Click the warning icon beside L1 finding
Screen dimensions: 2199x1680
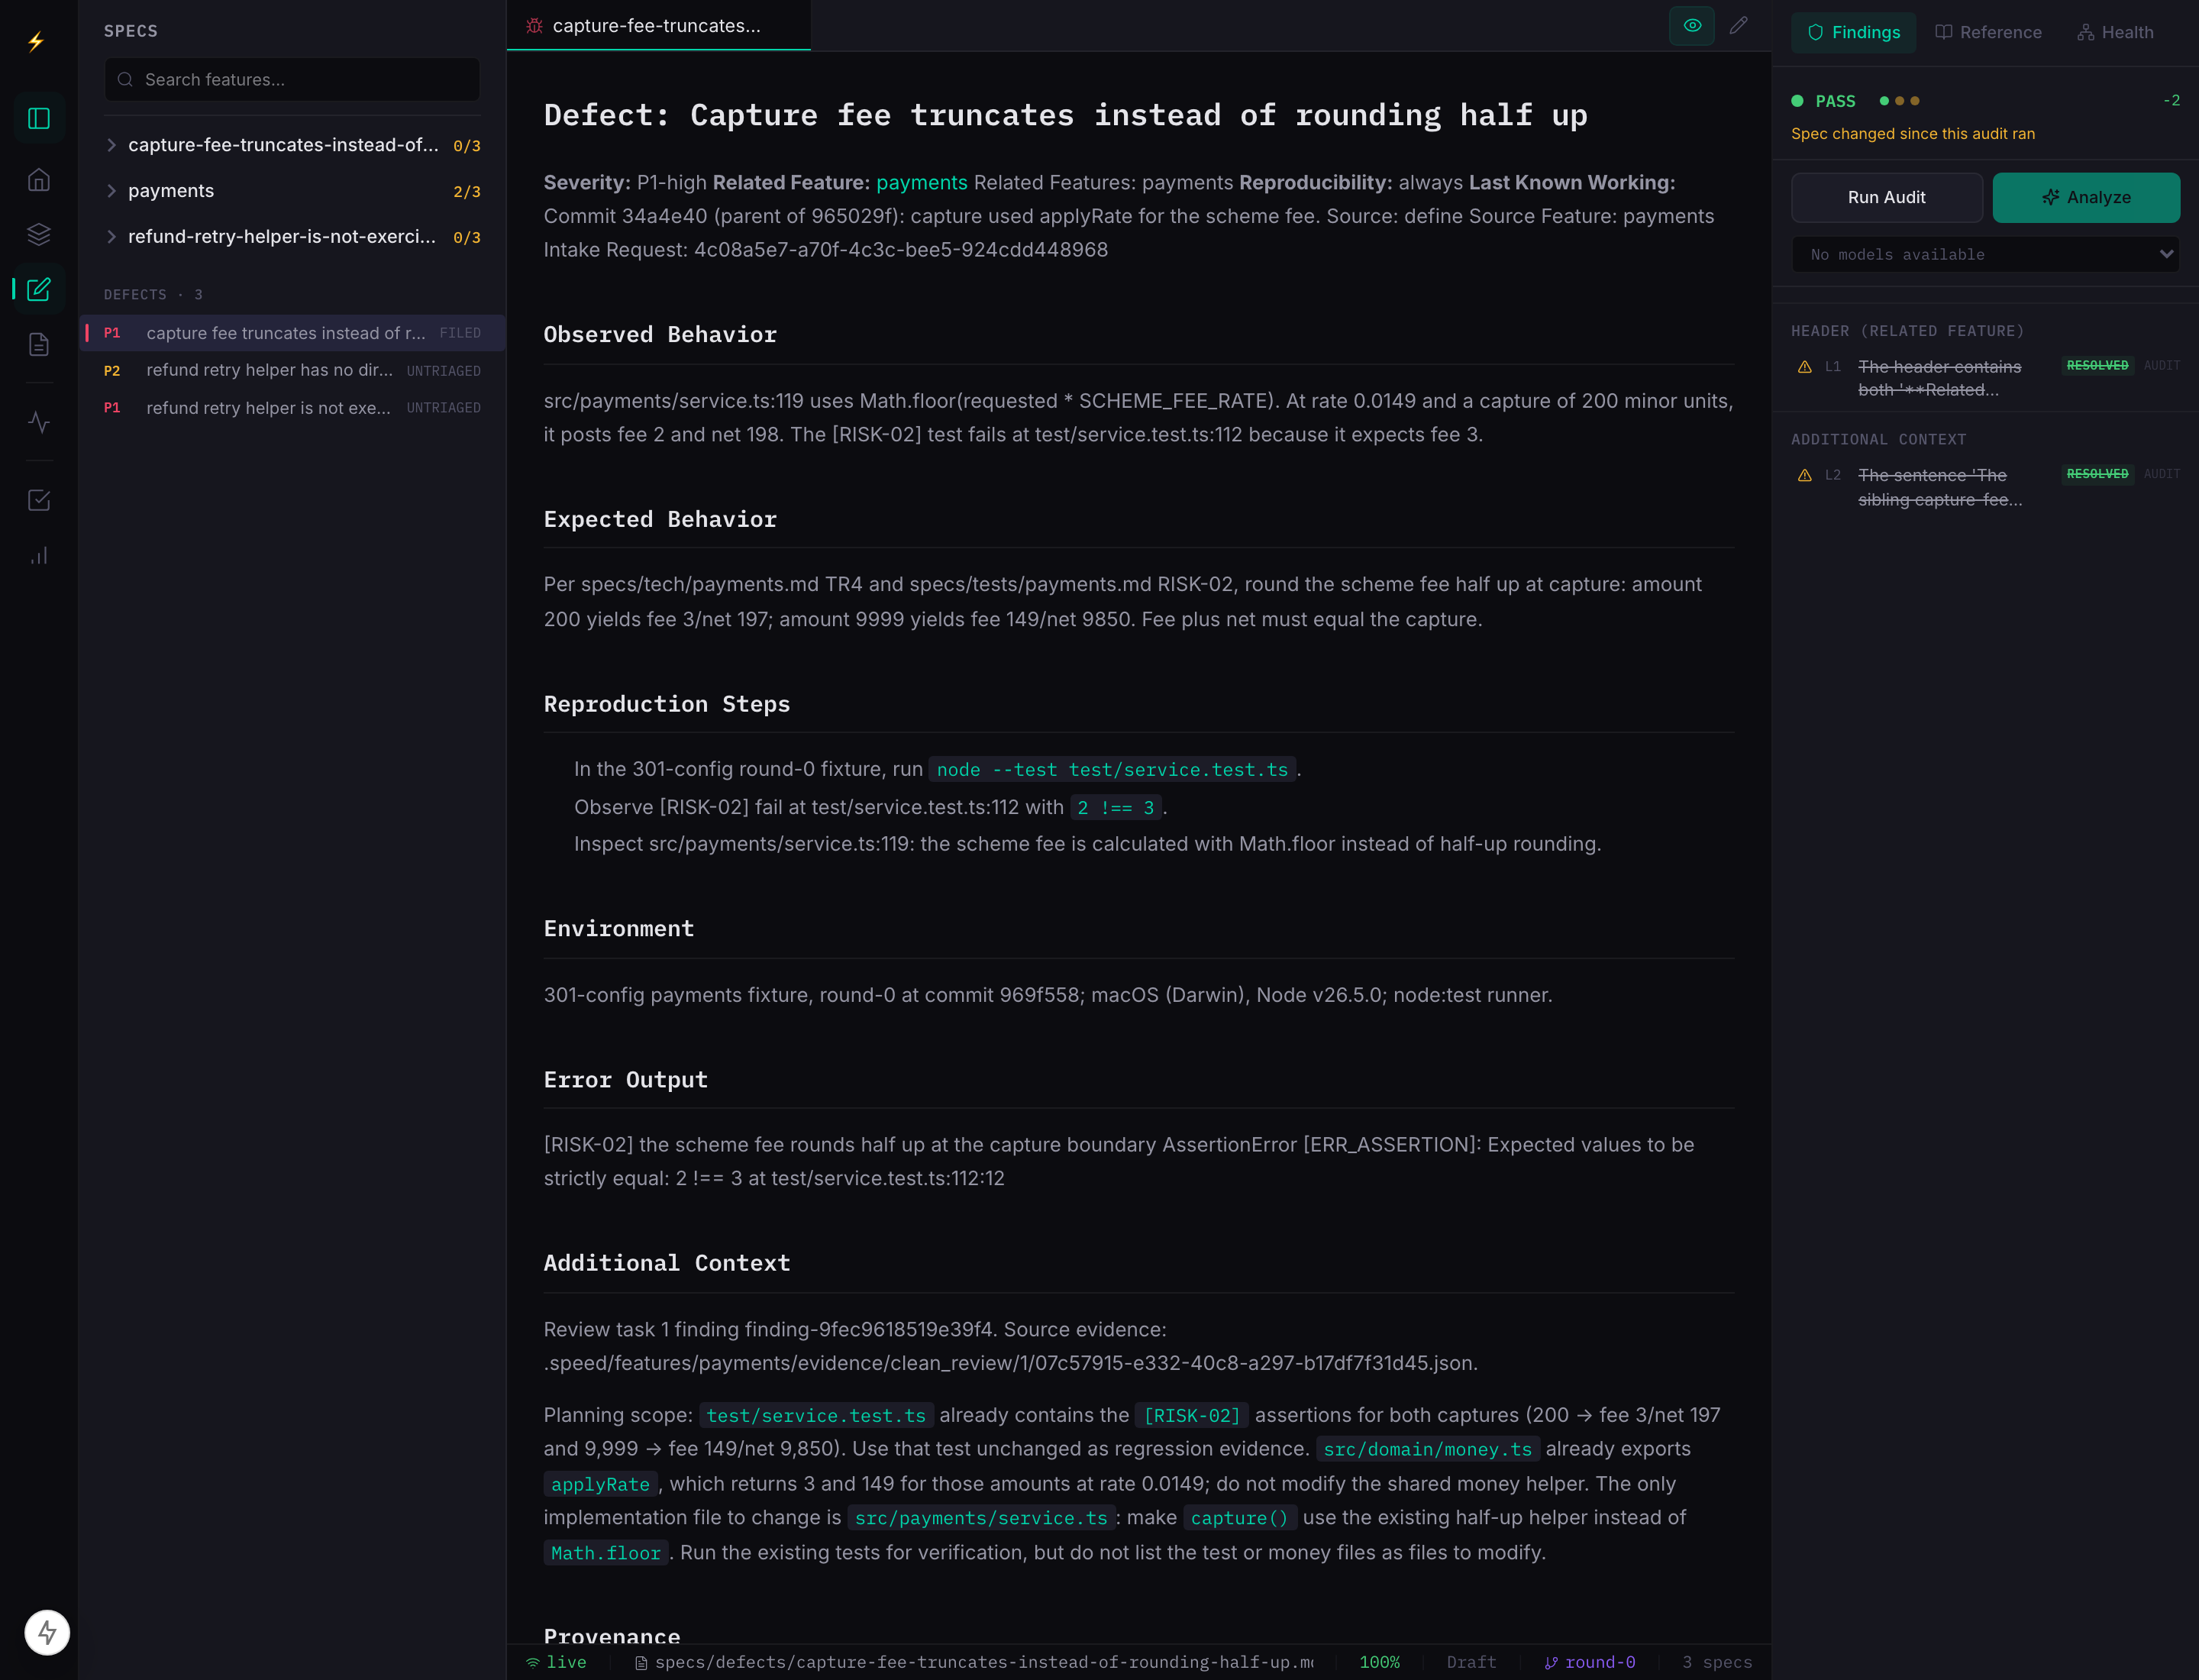[1805, 367]
